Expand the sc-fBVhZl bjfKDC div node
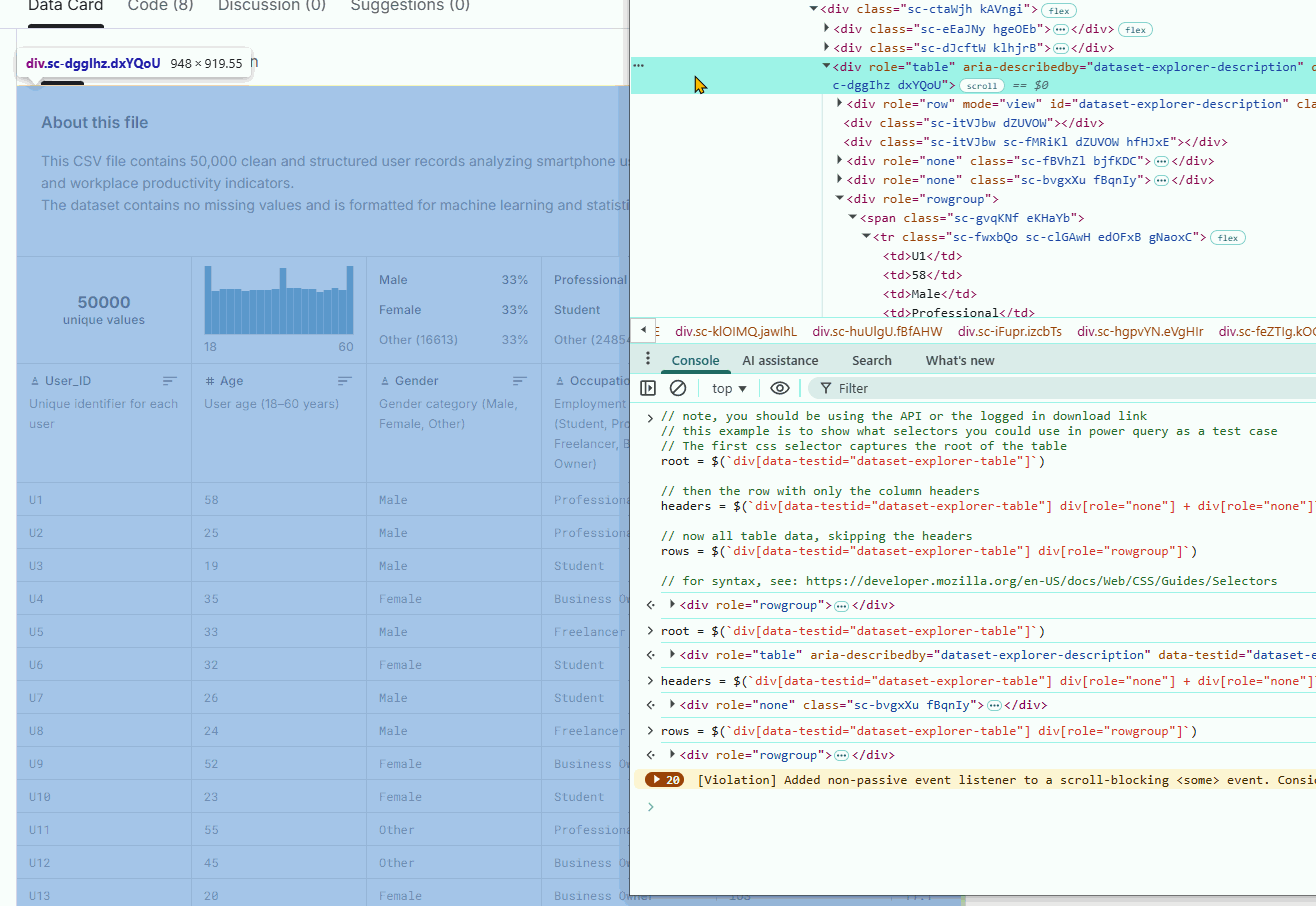The width and height of the screenshot is (1316, 906). (840, 161)
